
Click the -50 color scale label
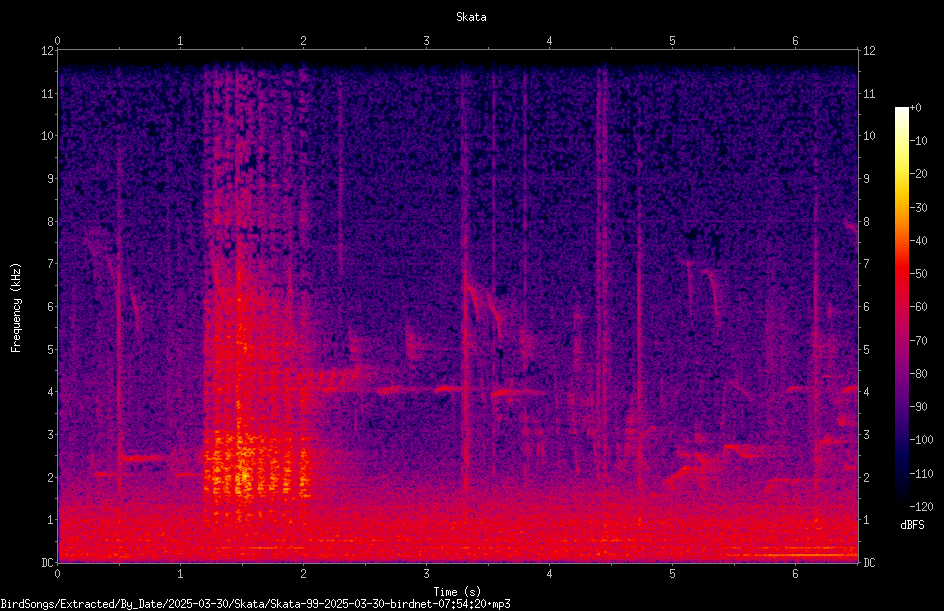pos(919,274)
